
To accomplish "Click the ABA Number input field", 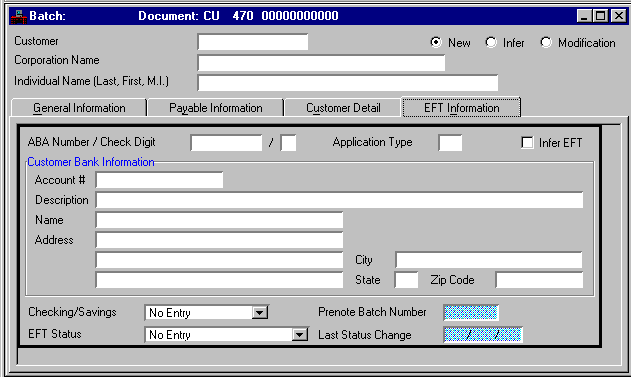I will tap(226, 143).
